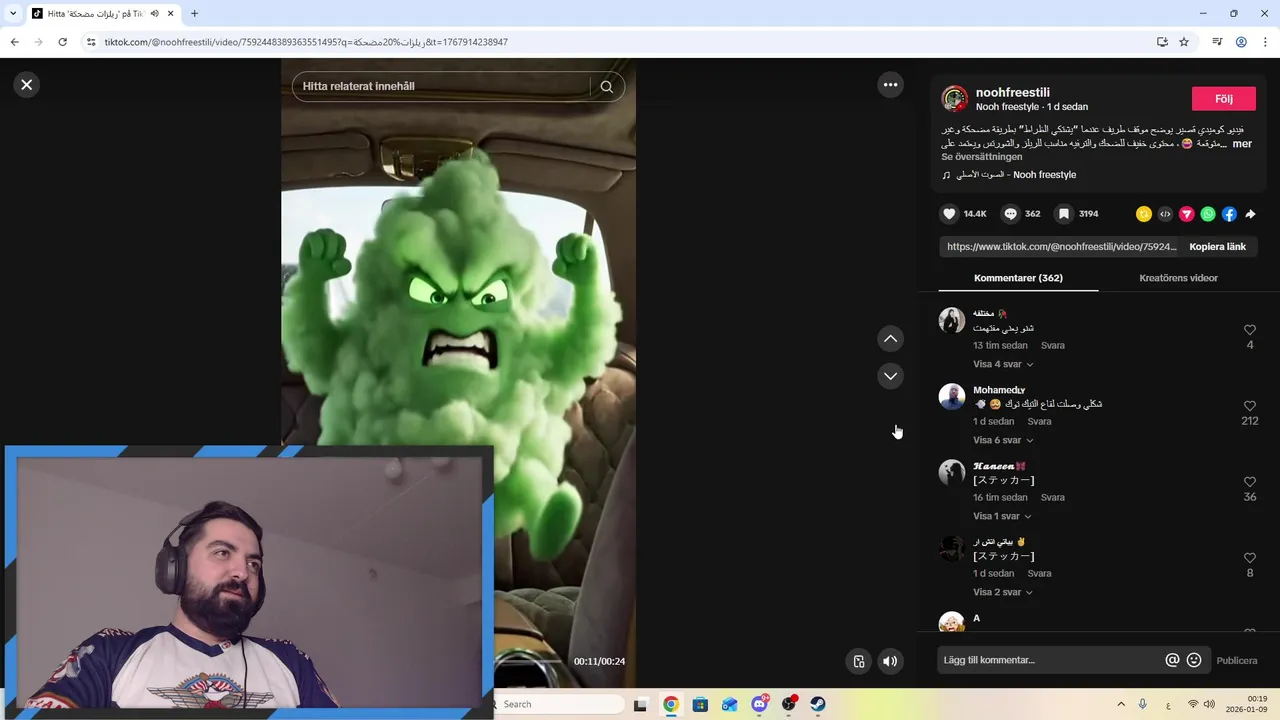Send to friends via the red paper-plane icon
Image resolution: width=1280 pixels, height=720 pixels.
point(1187,214)
